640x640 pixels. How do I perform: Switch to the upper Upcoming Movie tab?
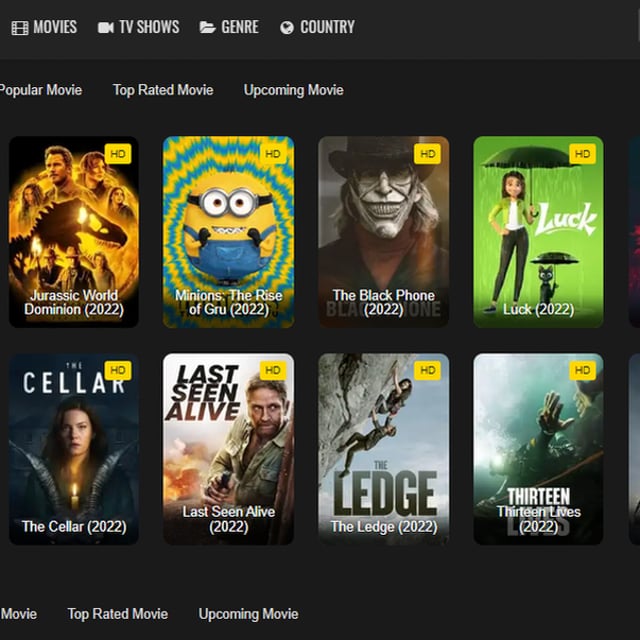tap(294, 90)
